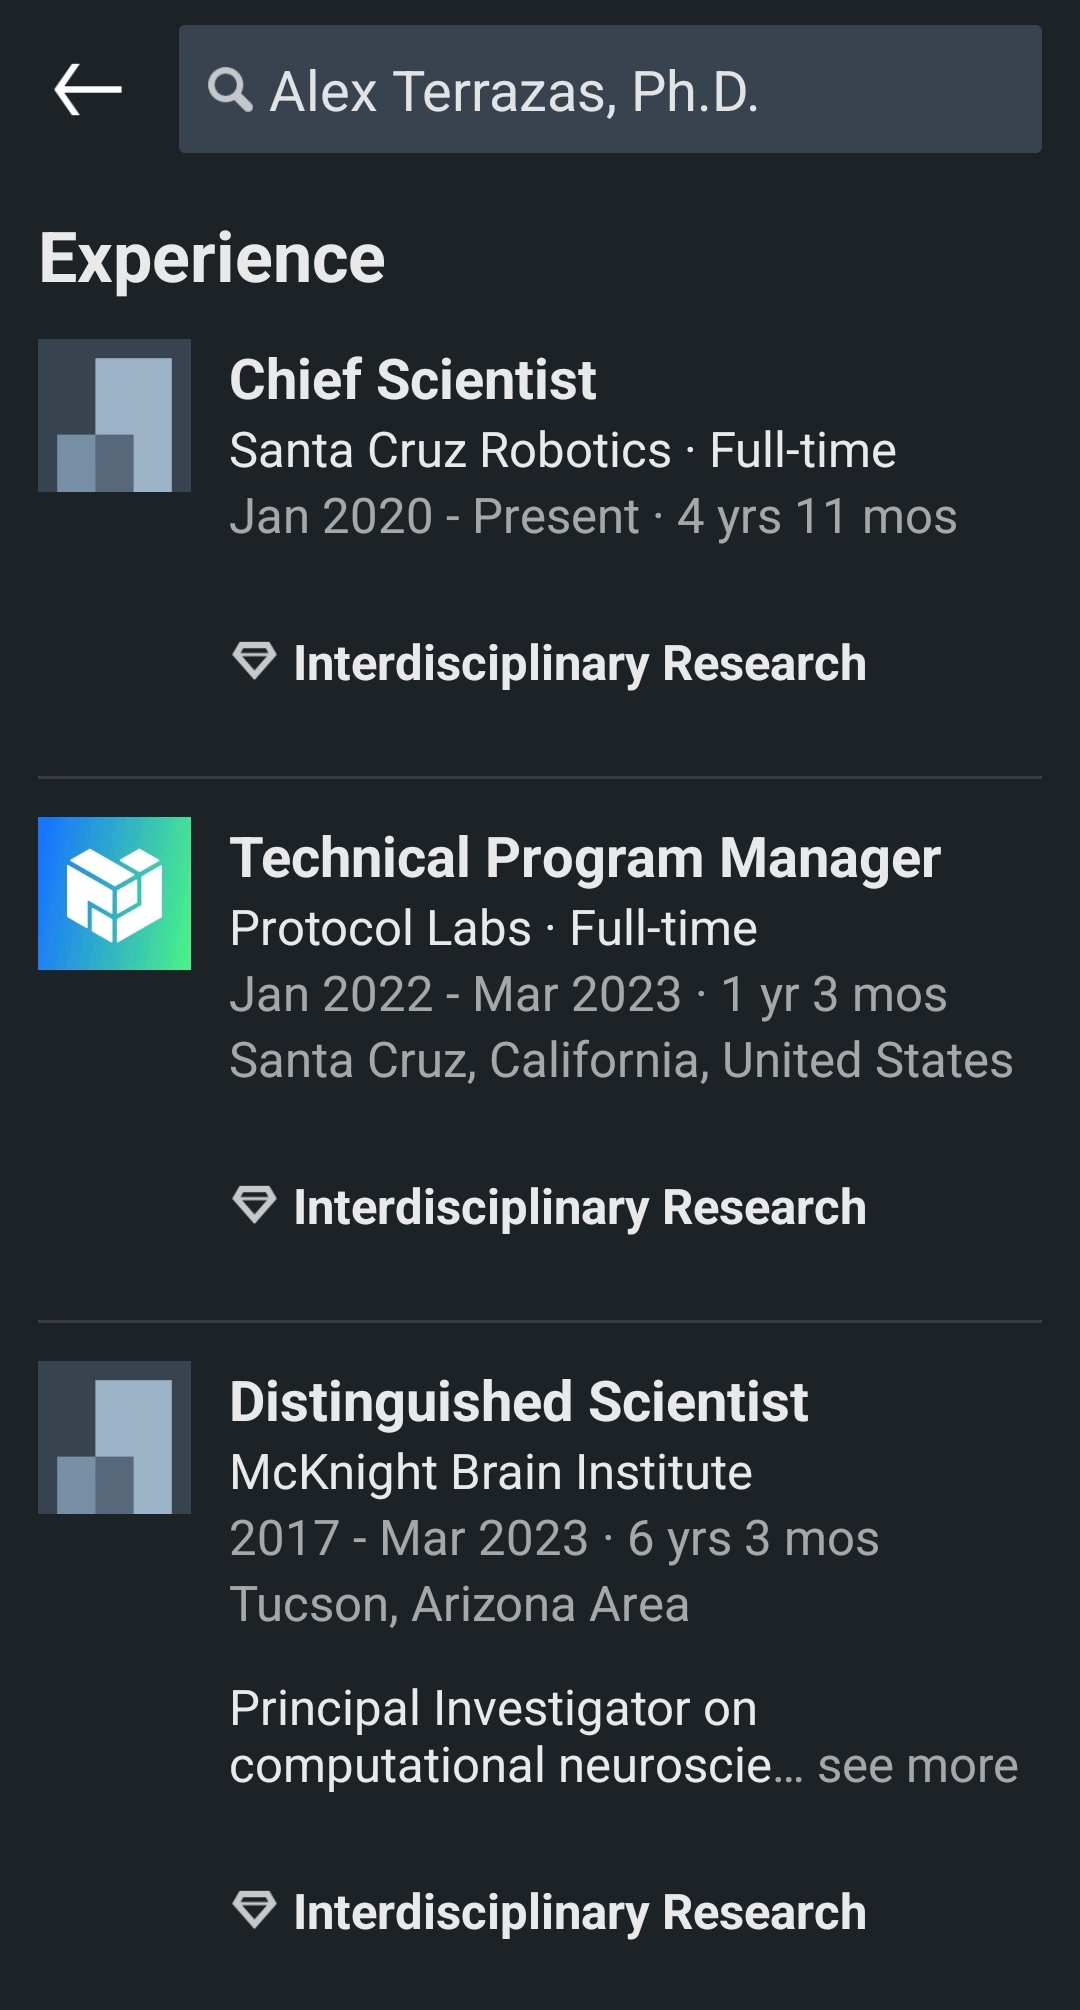
Task: Open the McKnight Brain Institute logo placeholder
Action: coord(114,1437)
